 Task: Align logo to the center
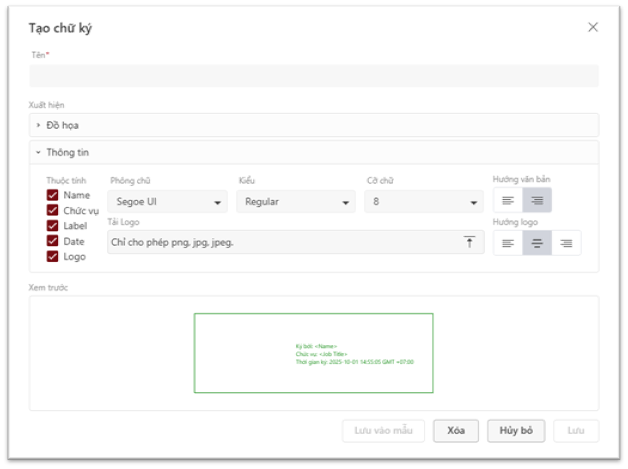[537, 243]
